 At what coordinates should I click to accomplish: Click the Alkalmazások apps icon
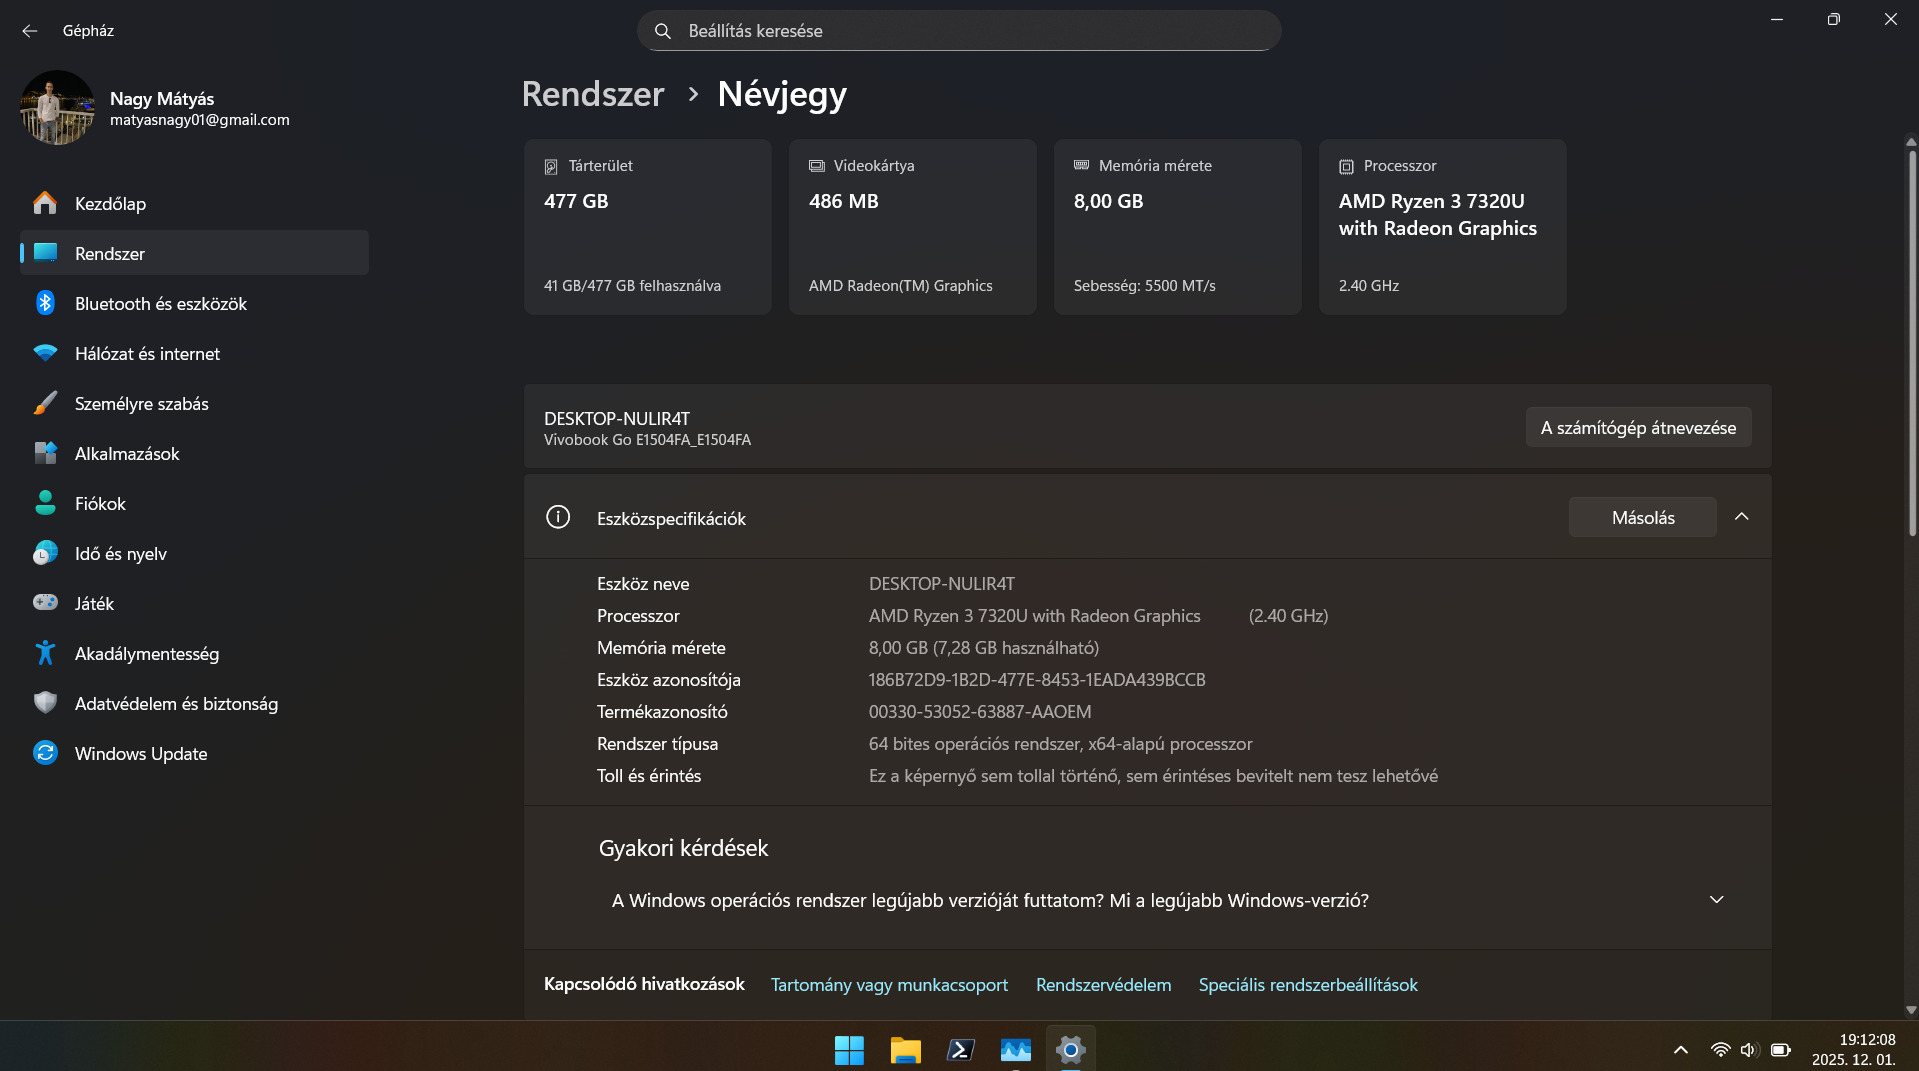[45, 453]
